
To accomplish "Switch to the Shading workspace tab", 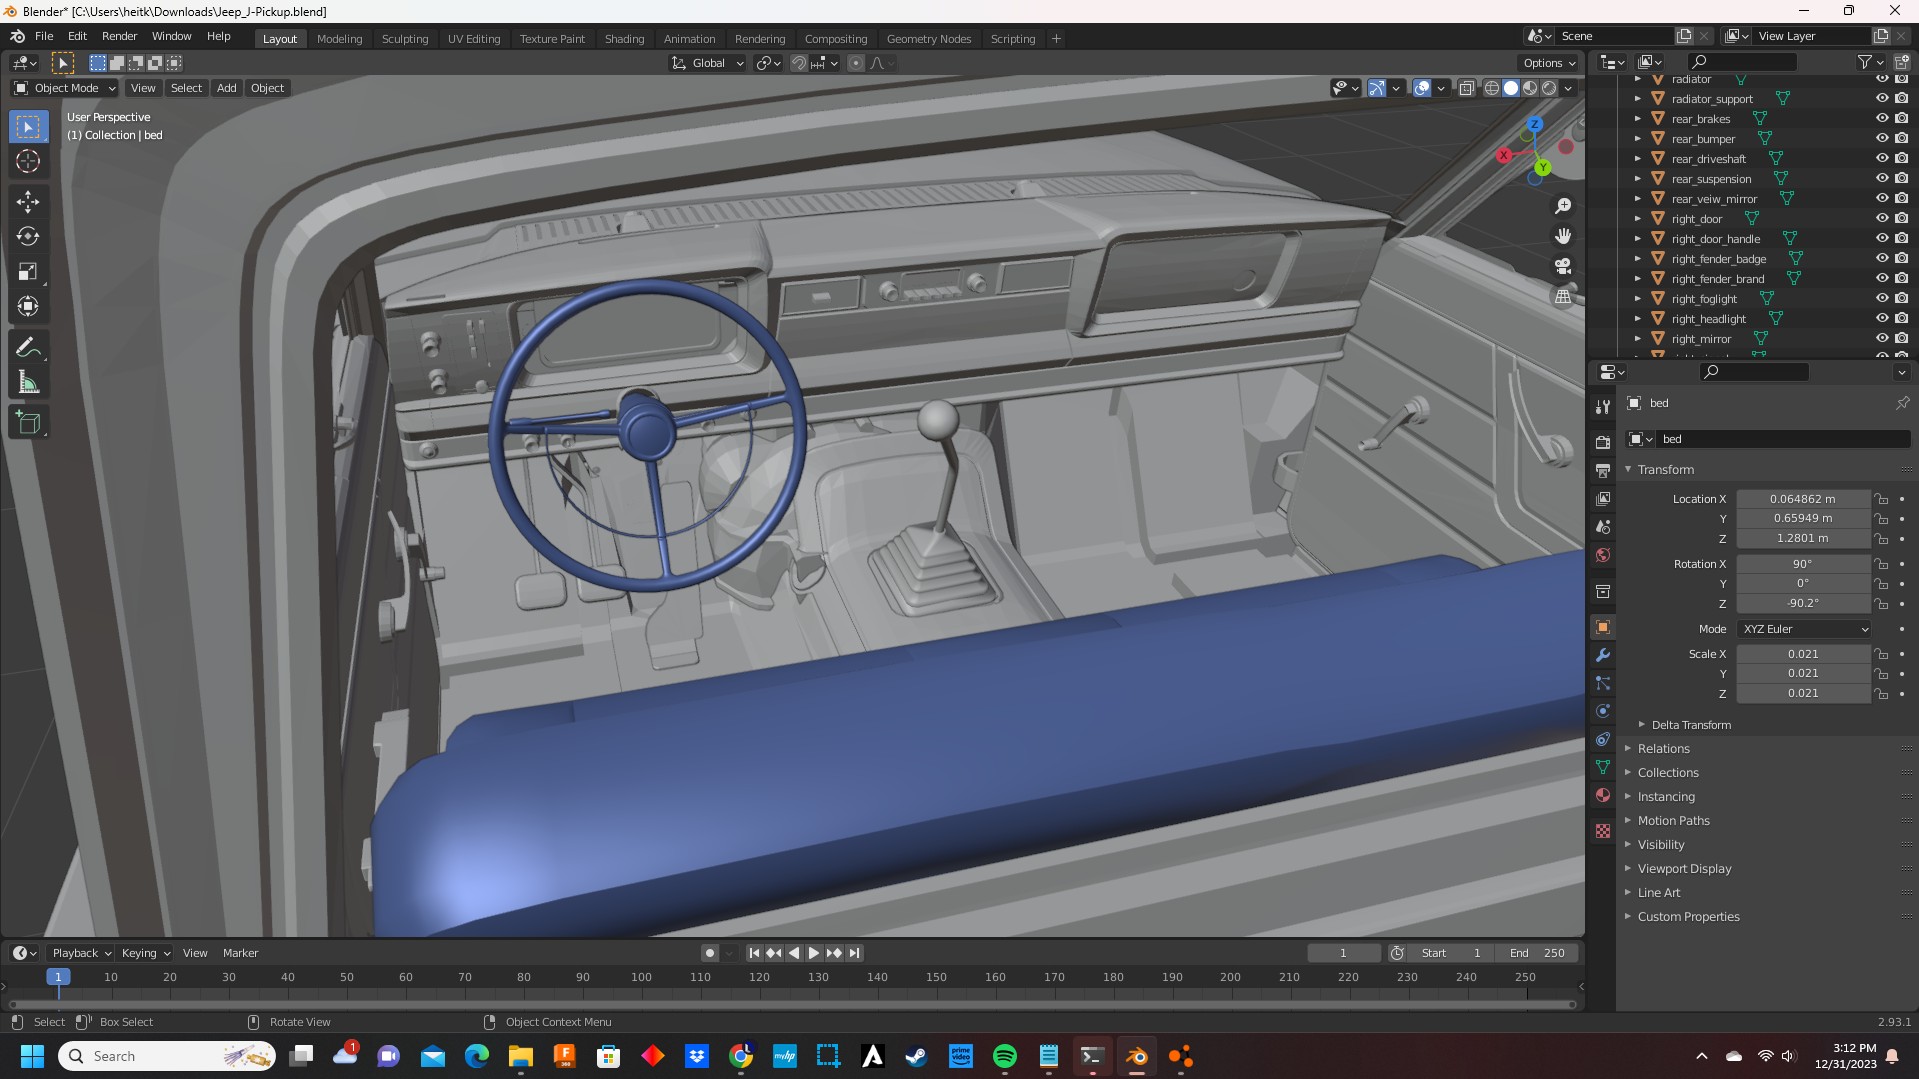I will pyautogui.click(x=624, y=39).
